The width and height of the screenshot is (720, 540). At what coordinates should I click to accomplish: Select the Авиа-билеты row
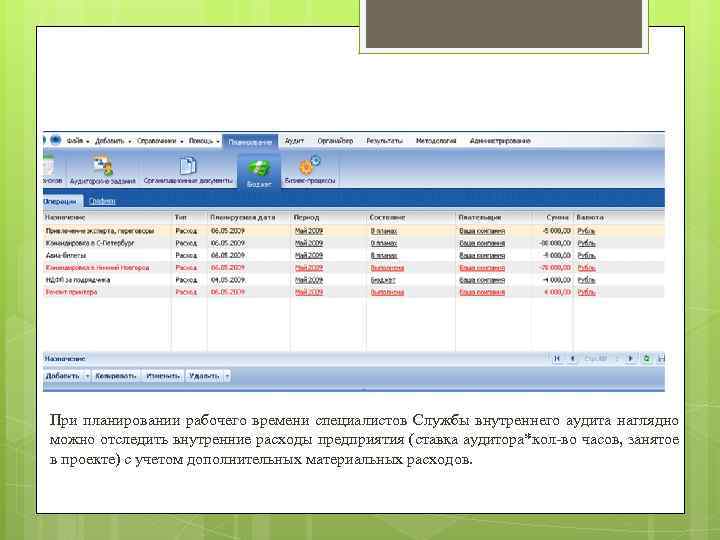pyautogui.click(x=354, y=255)
